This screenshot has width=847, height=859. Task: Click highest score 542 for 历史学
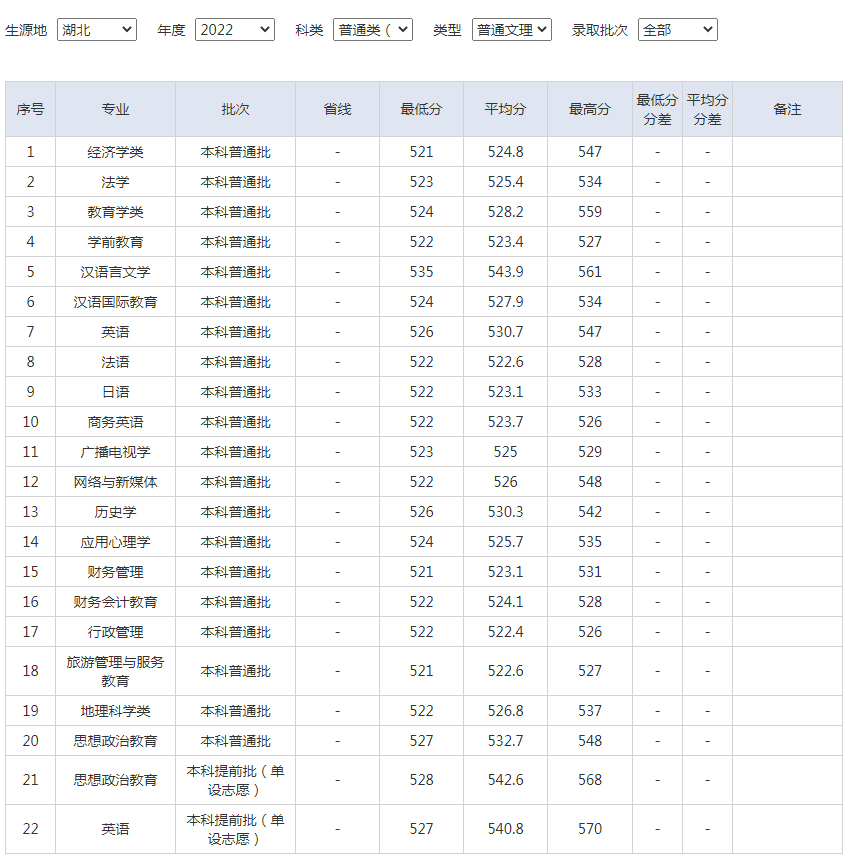coord(590,512)
